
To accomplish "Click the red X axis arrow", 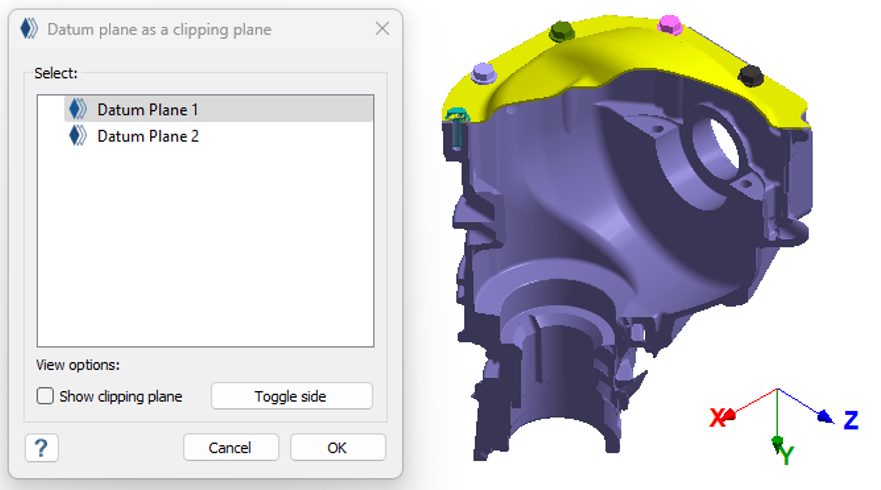I will [x=727, y=414].
